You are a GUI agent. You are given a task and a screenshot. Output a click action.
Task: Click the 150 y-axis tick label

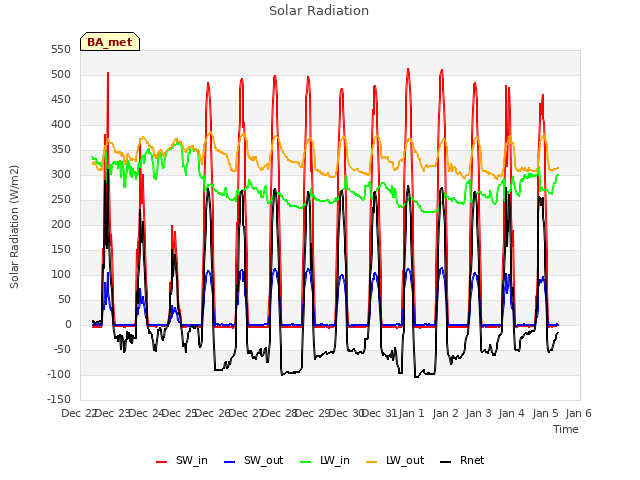point(61,249)
